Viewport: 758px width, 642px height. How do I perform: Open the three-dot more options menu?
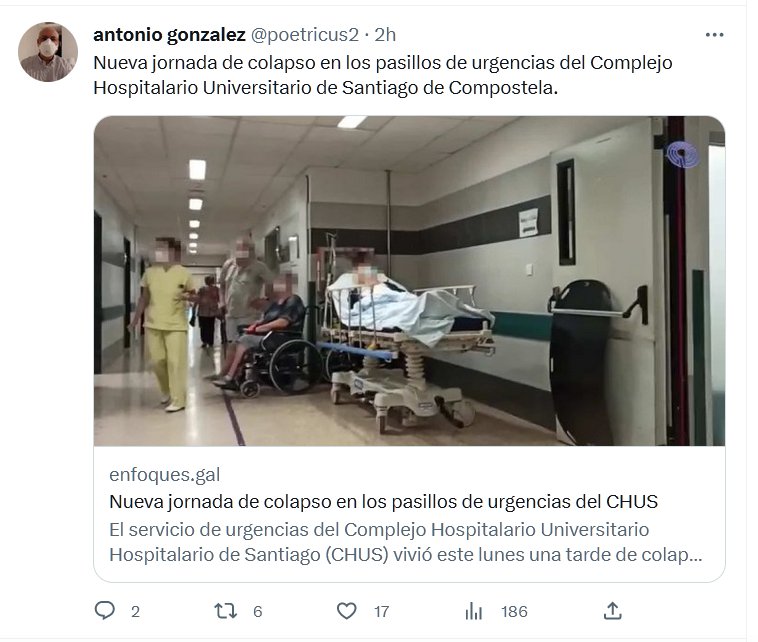[x=714, y=35]
